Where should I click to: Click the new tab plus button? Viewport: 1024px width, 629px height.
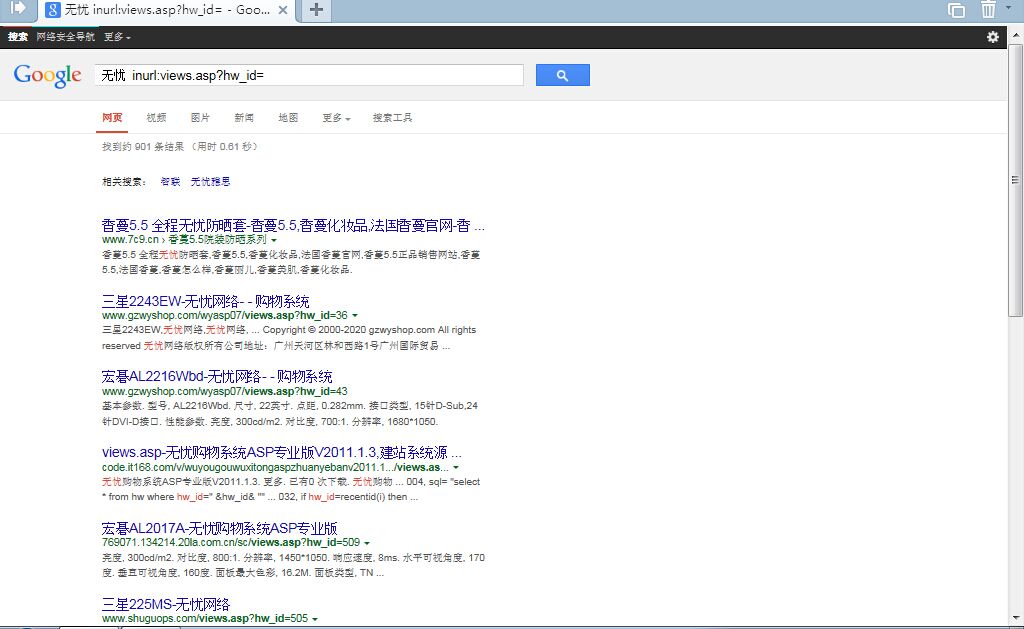(x=316, y=10)
